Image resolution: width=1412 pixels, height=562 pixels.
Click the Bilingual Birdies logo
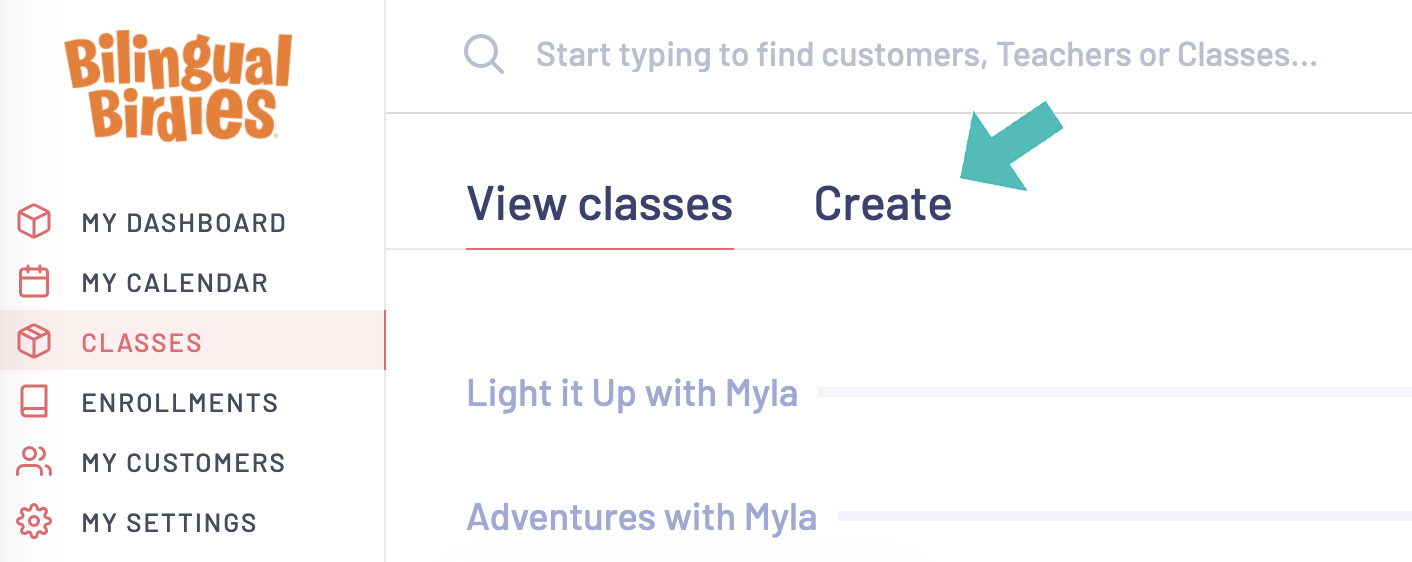178,87
